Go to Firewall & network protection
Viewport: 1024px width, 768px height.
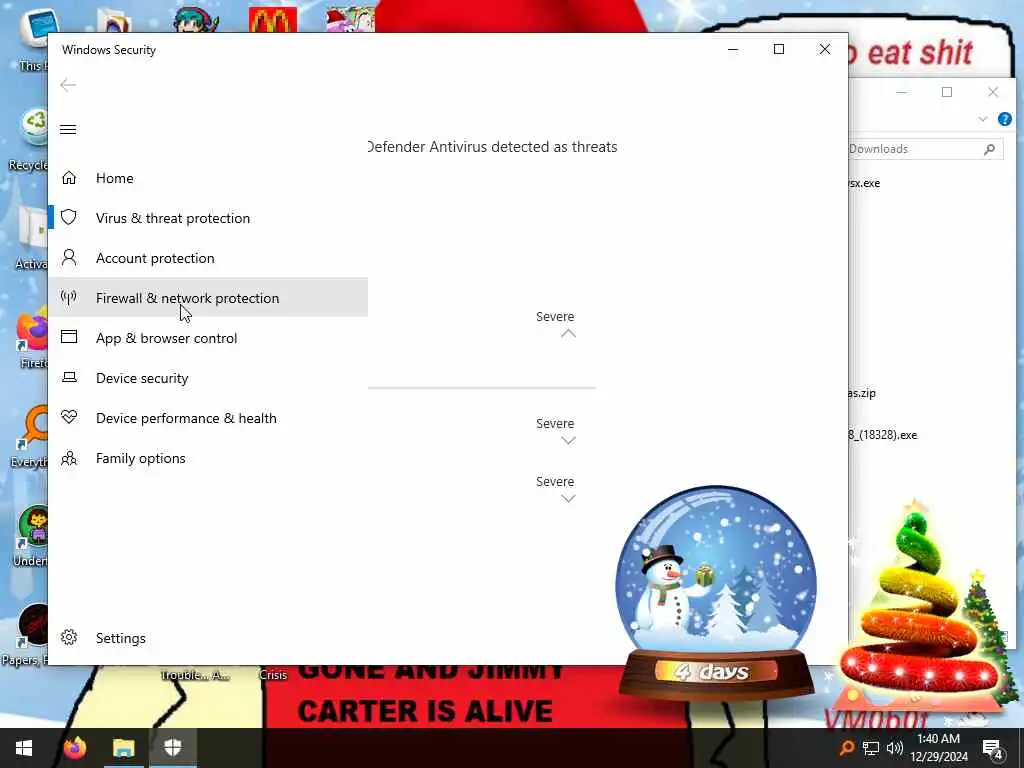pyautogui.click(x=208, y=298)
